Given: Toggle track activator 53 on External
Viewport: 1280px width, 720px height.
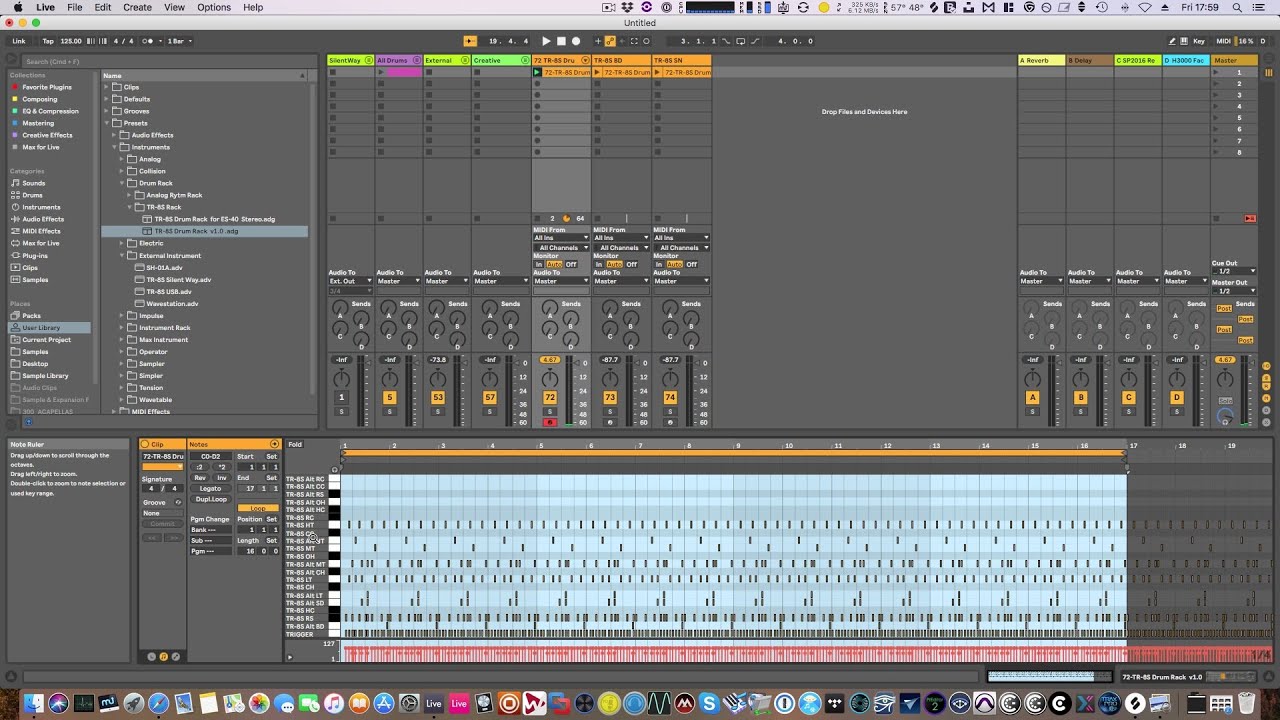Looking at the screenshot, I should pos(437,397).
